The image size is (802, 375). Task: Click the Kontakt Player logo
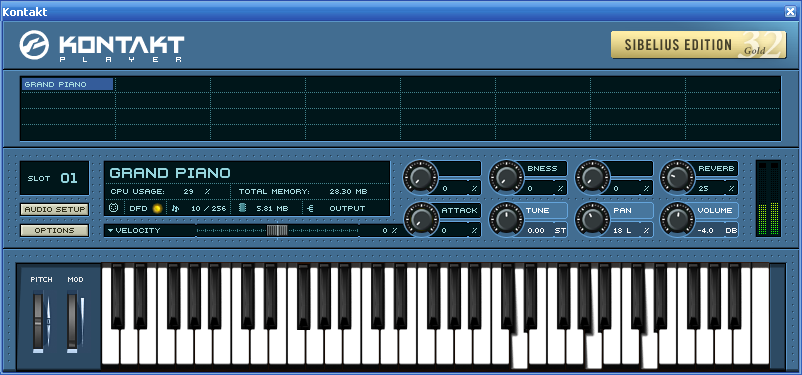point(102,46)
